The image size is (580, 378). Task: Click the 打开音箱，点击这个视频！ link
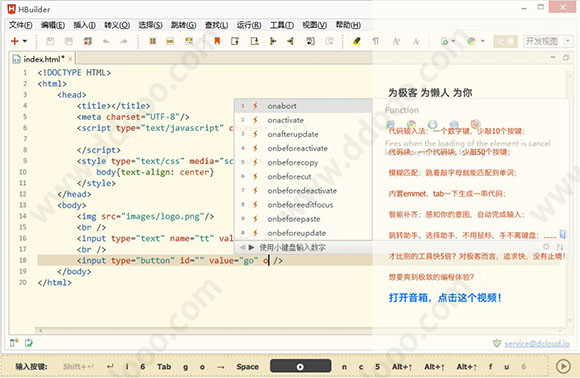tap(445, 298)
